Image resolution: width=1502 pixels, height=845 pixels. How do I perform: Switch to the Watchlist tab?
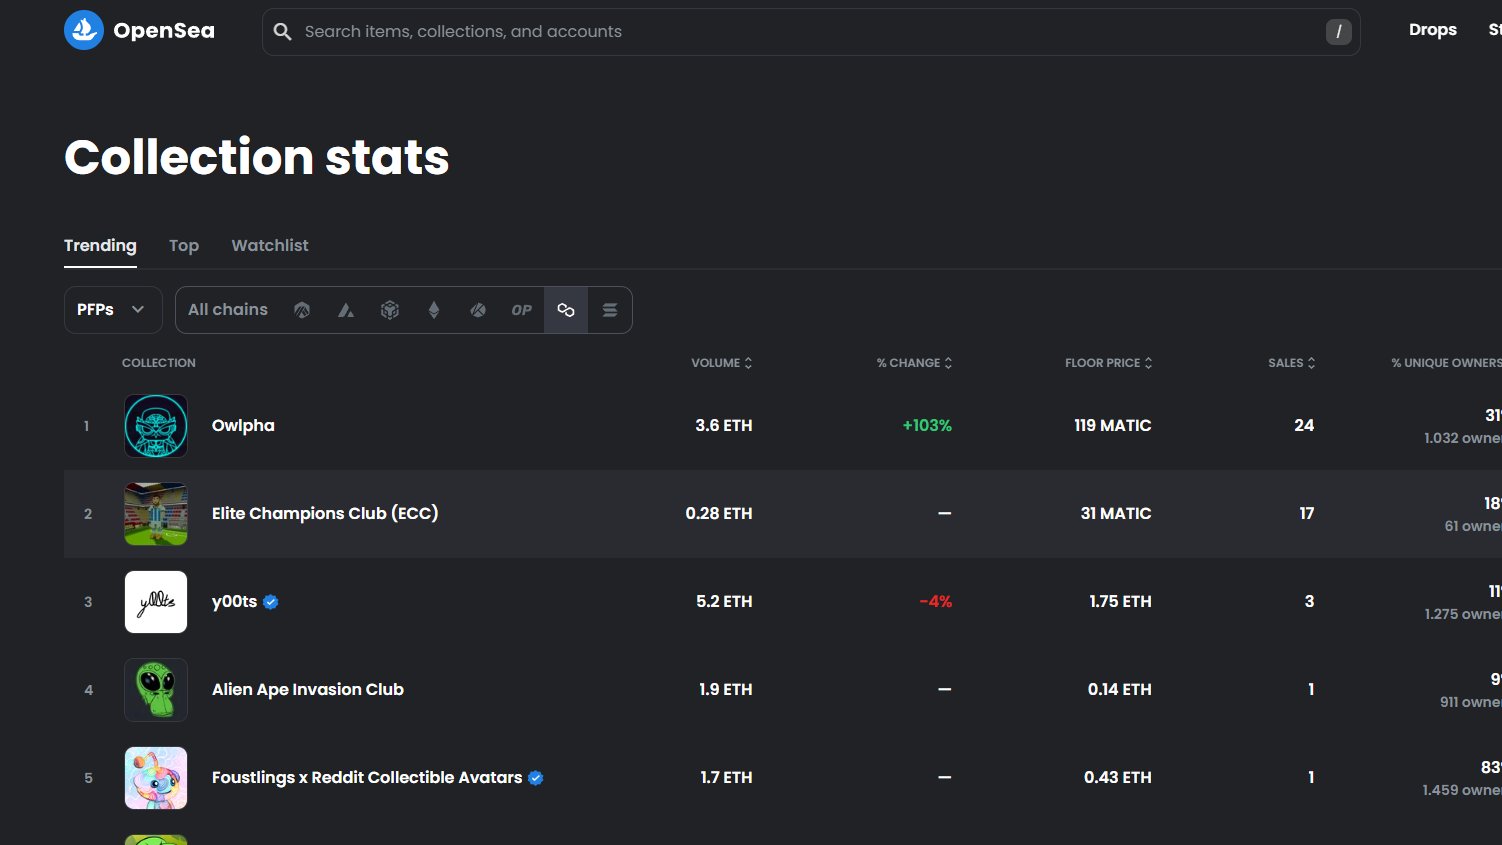270,245
